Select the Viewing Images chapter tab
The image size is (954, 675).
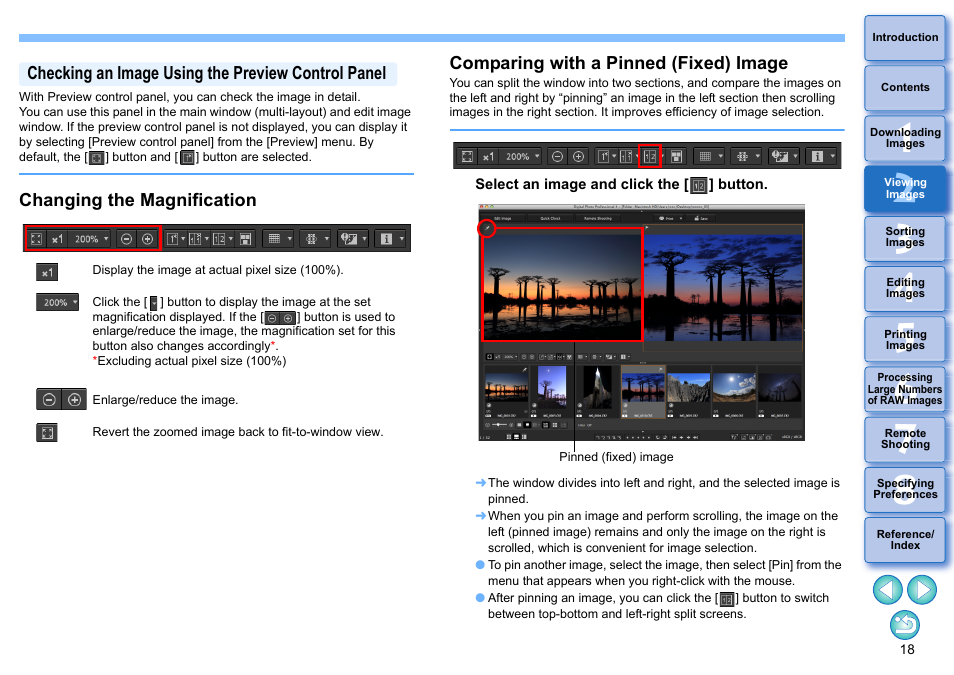tap(905, 188)
